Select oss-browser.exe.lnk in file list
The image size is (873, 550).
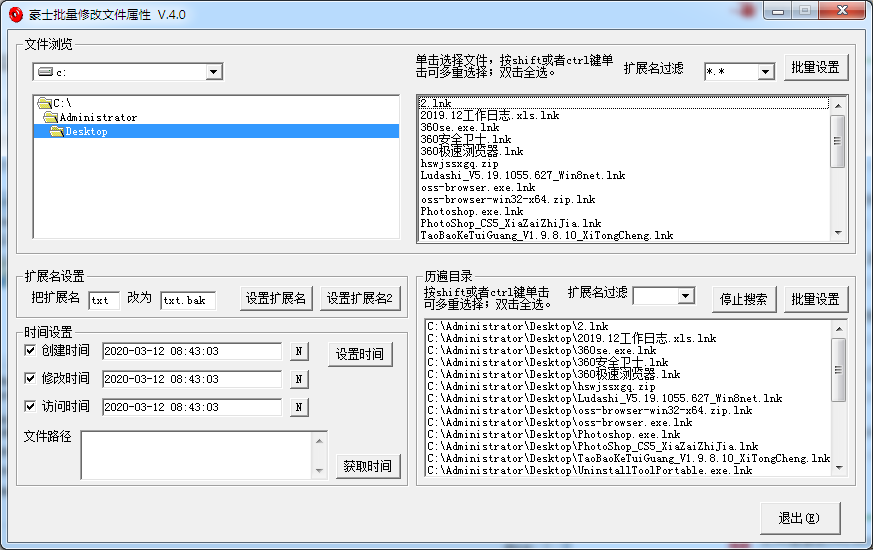click(624, 188)
